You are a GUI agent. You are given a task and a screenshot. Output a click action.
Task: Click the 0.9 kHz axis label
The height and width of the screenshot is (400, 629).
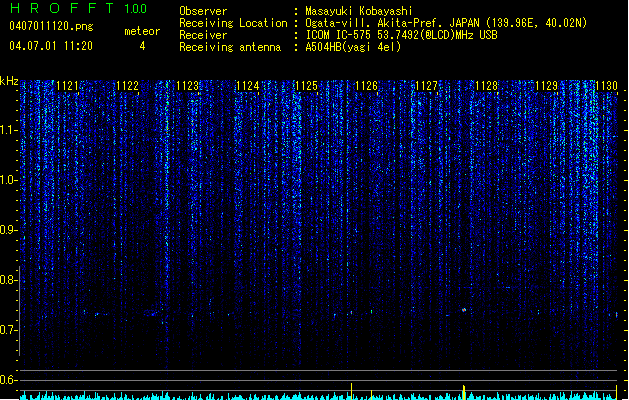[9, 230]
